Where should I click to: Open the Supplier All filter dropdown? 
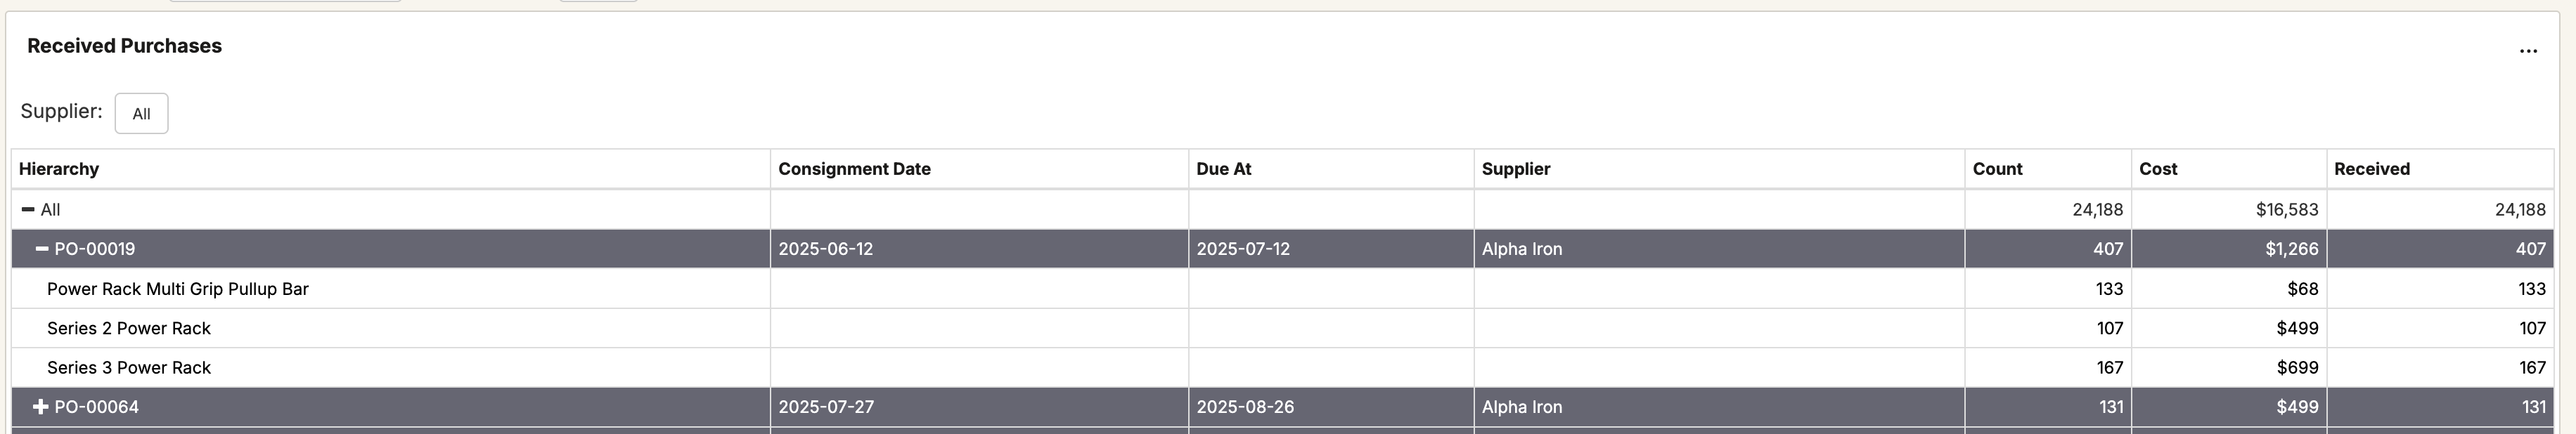[141, 114]
